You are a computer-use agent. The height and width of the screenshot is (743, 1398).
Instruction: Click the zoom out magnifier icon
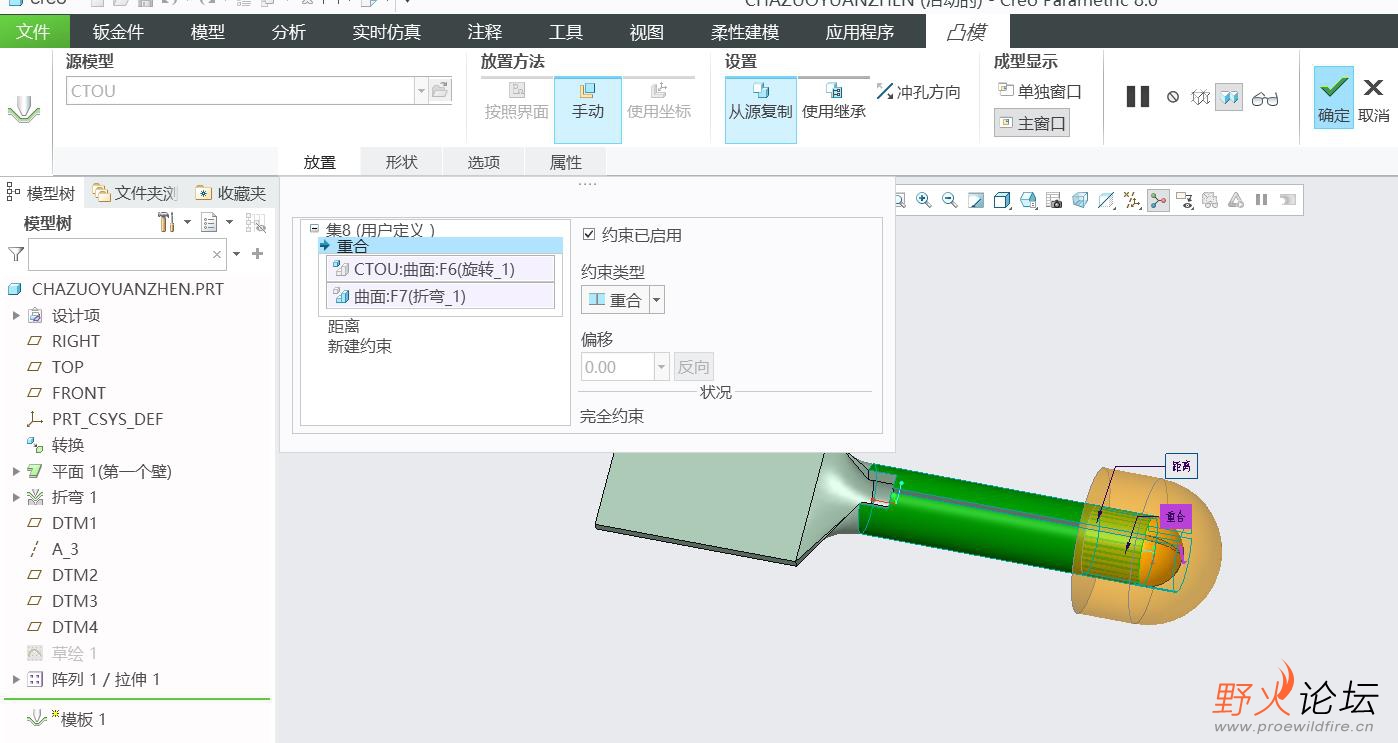point(950,200)
